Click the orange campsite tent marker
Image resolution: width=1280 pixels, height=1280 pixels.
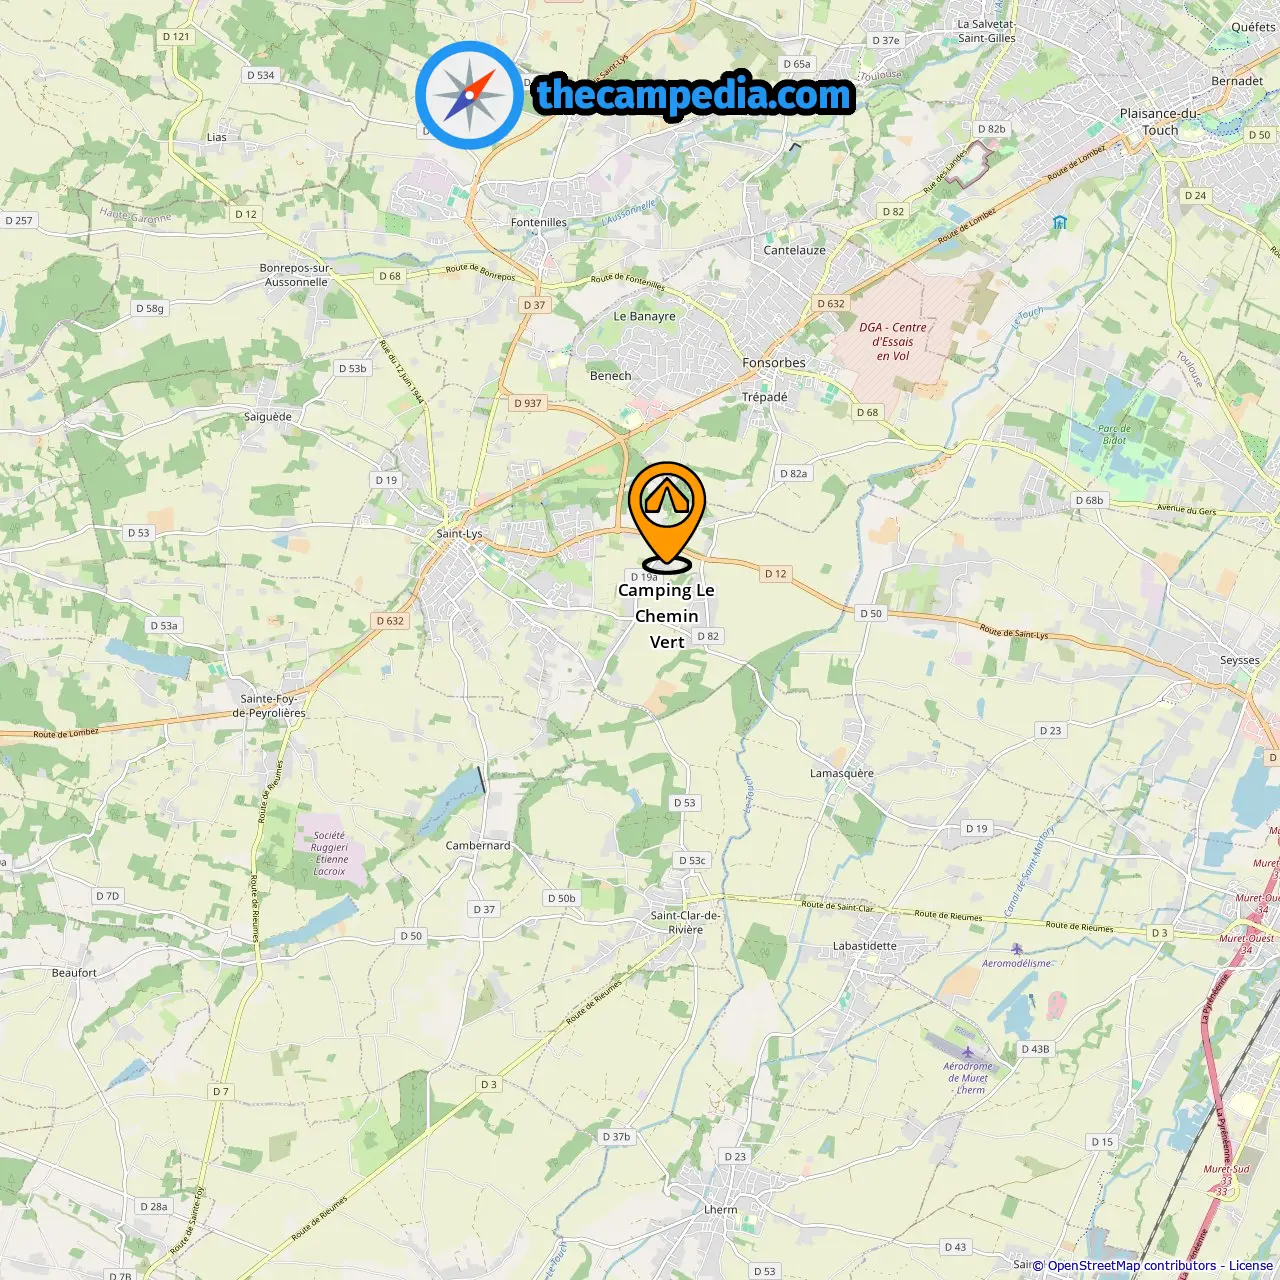[x=667, y=515]
